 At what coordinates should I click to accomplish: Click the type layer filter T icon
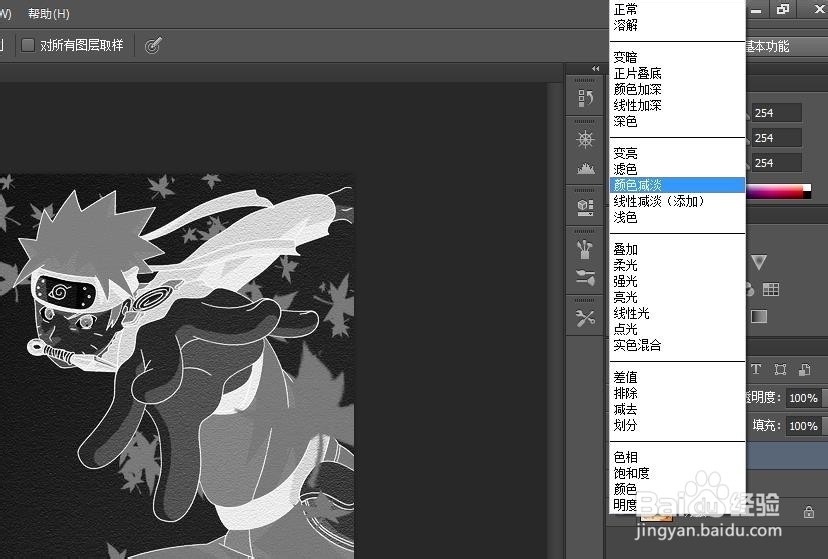pyautogui.click(x=756, y=369)
